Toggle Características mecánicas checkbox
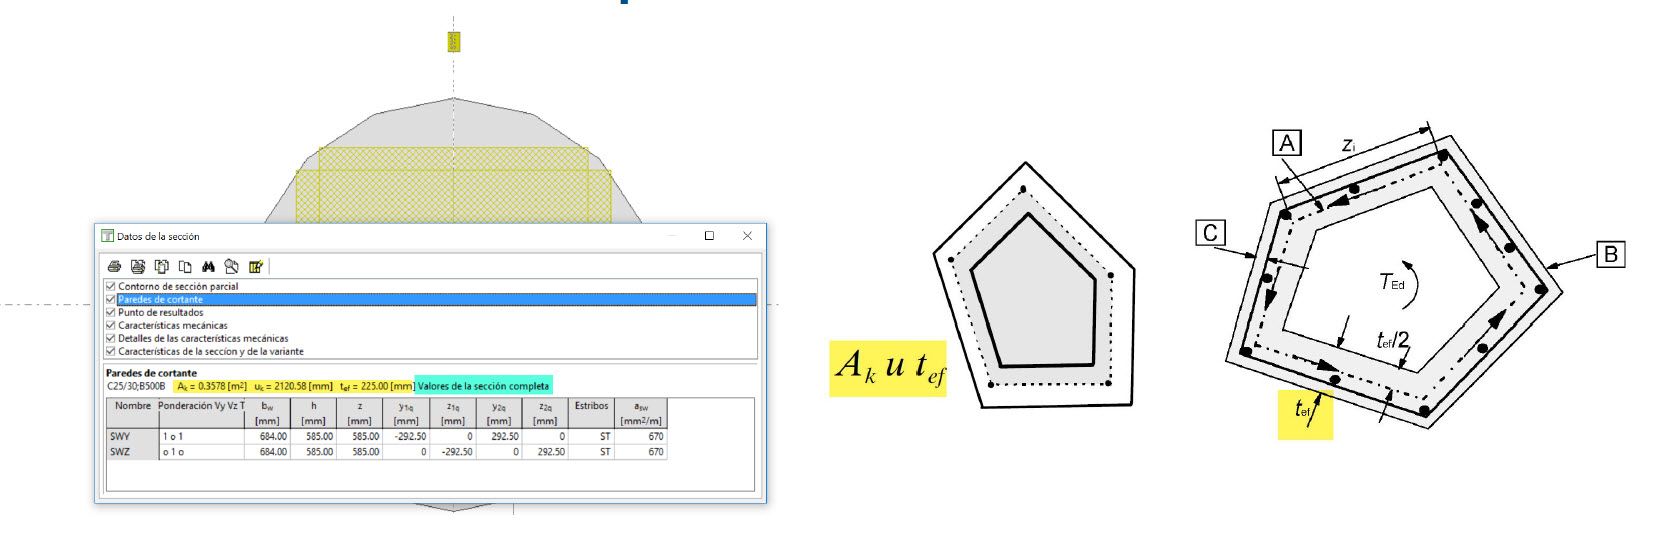The image size is (1675, 548). coord(111,325)
